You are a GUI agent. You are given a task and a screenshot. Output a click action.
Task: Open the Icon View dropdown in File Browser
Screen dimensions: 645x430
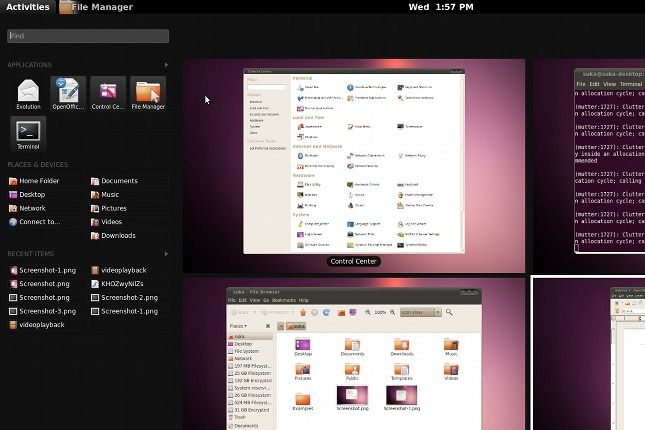(418, 312)
